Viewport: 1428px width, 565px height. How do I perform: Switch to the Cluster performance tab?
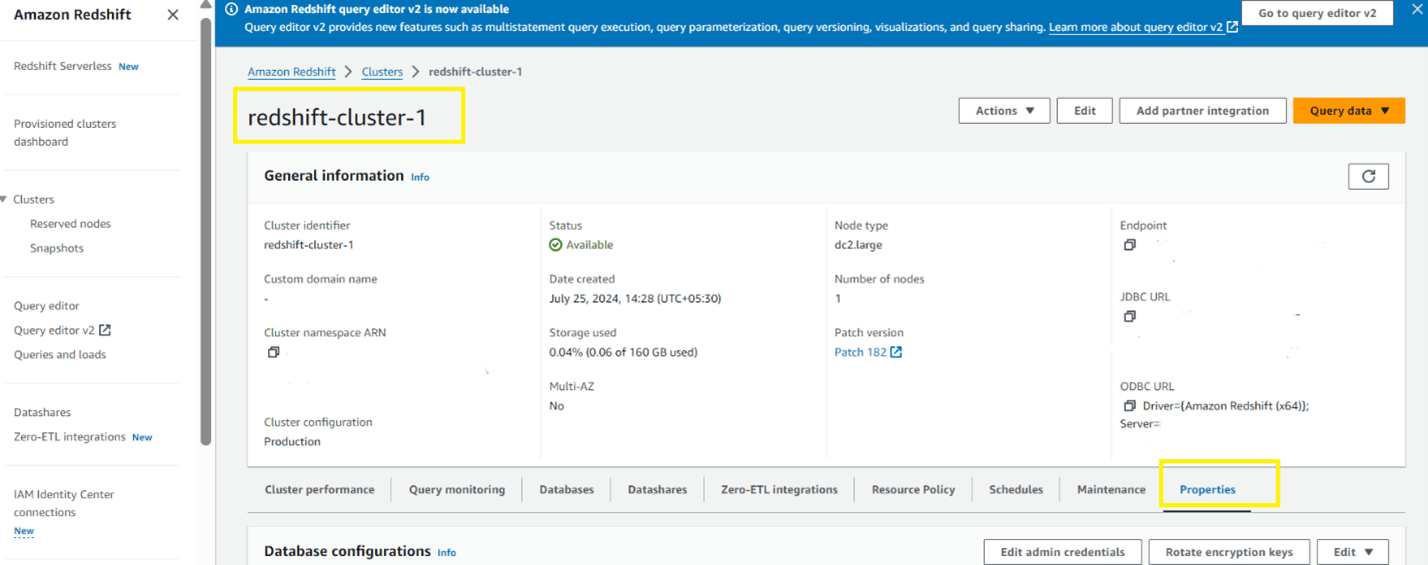pos(319,490)
